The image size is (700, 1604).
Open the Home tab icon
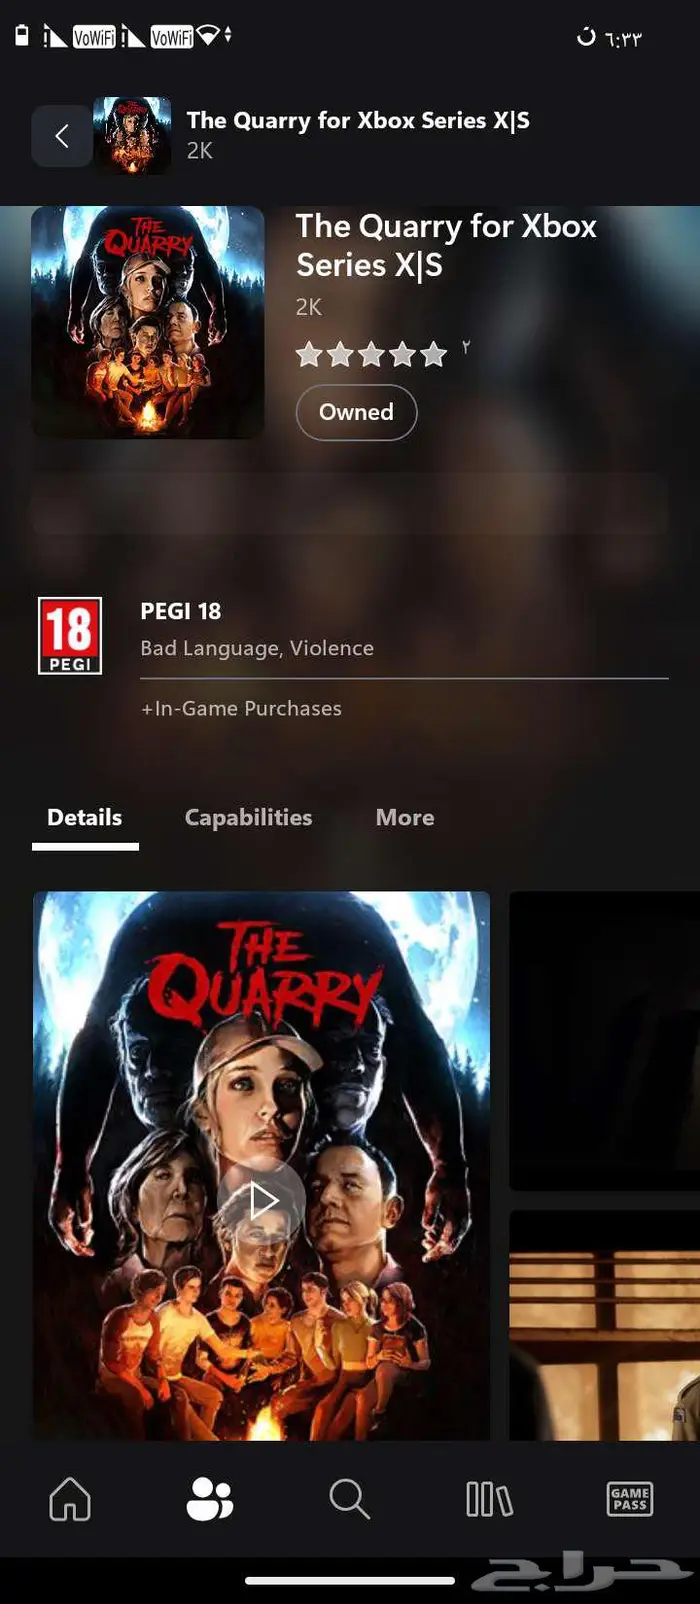(x=70, y=1499)
